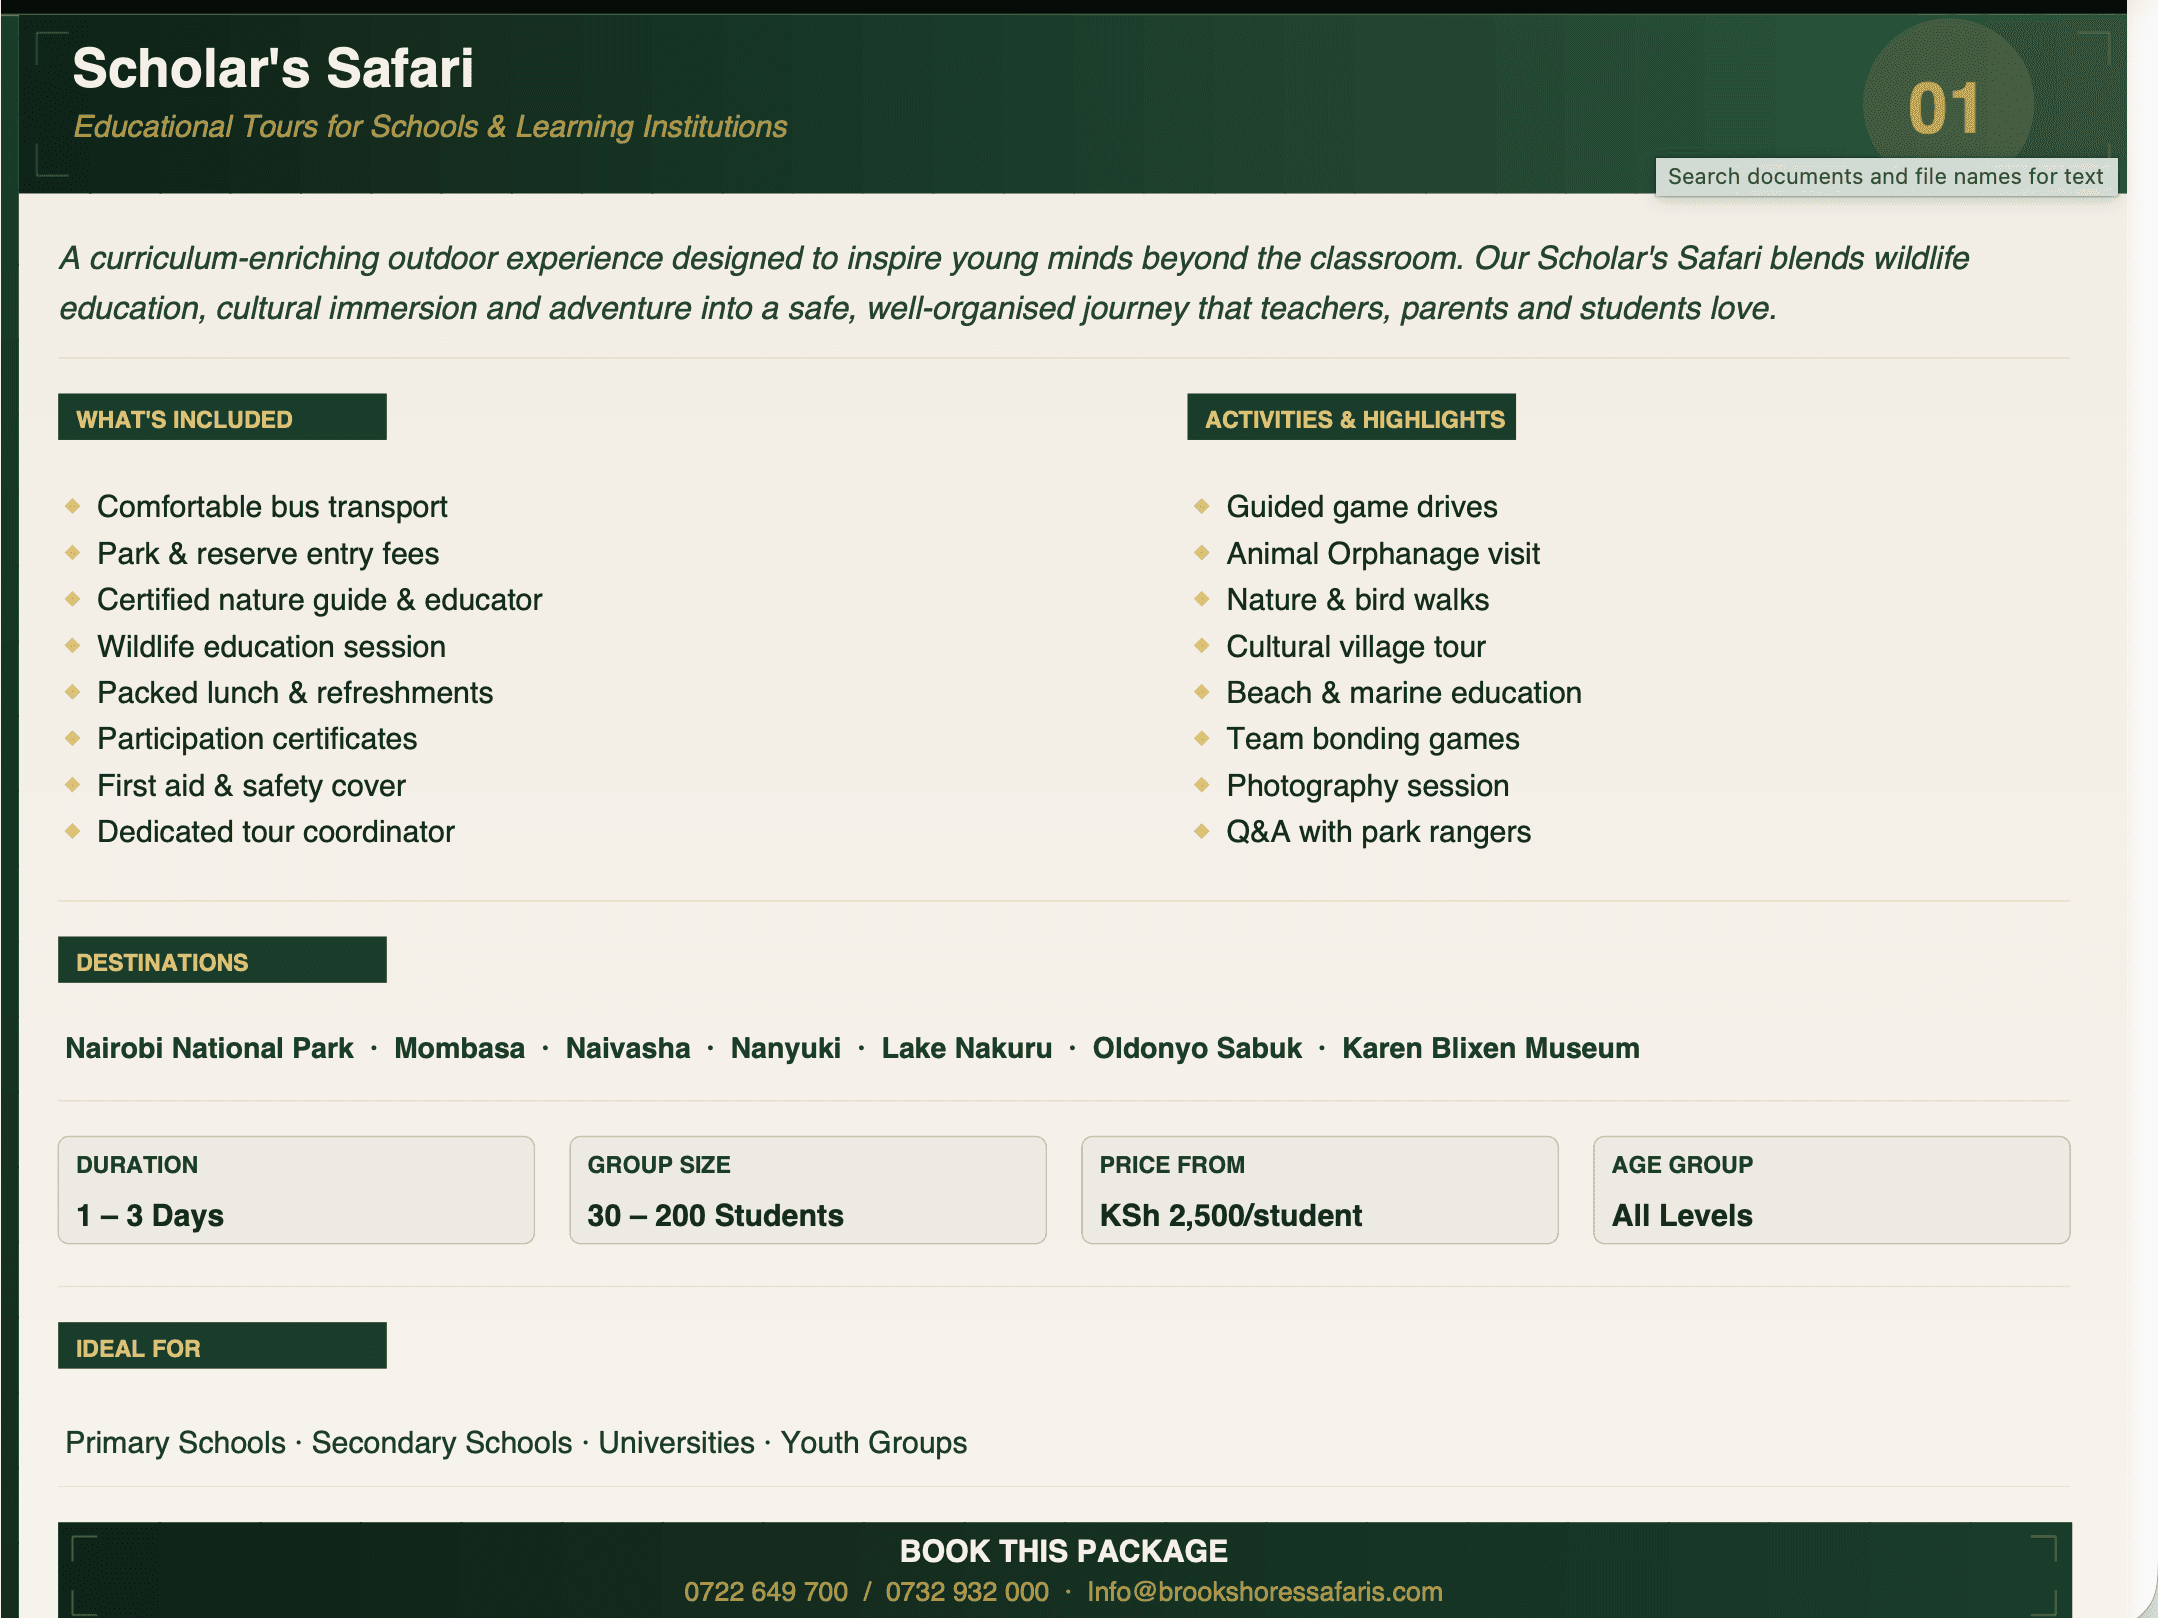
Task: Click the italic intro paragraph text
Action: 1014,283
